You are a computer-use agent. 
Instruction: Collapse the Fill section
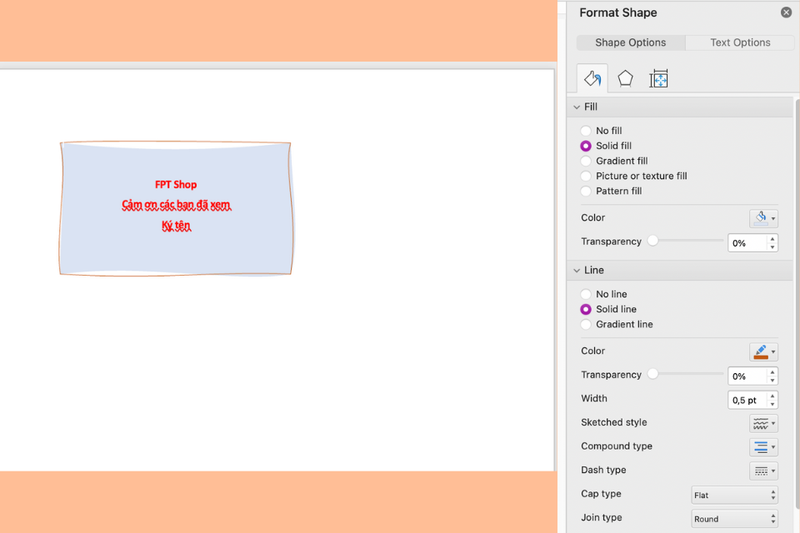(x=577, y=107)
